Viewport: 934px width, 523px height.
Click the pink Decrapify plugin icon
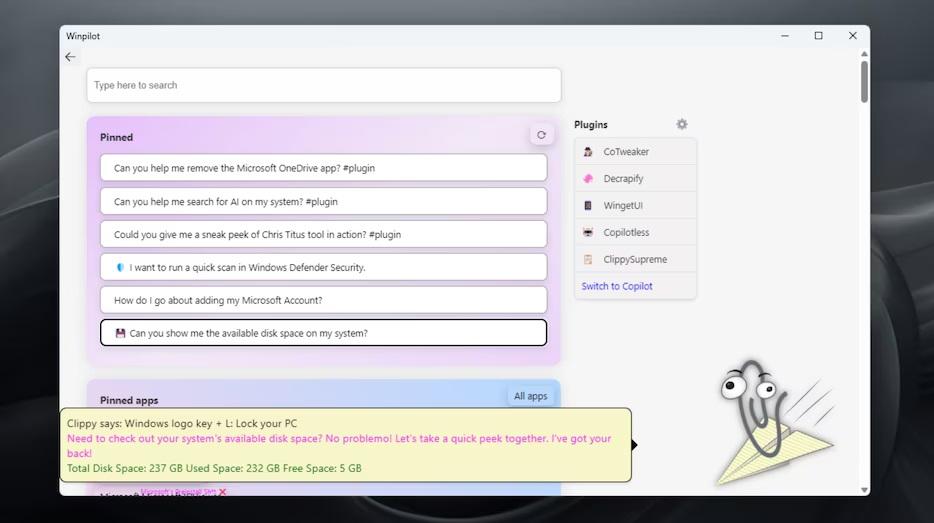coord(588,179)
